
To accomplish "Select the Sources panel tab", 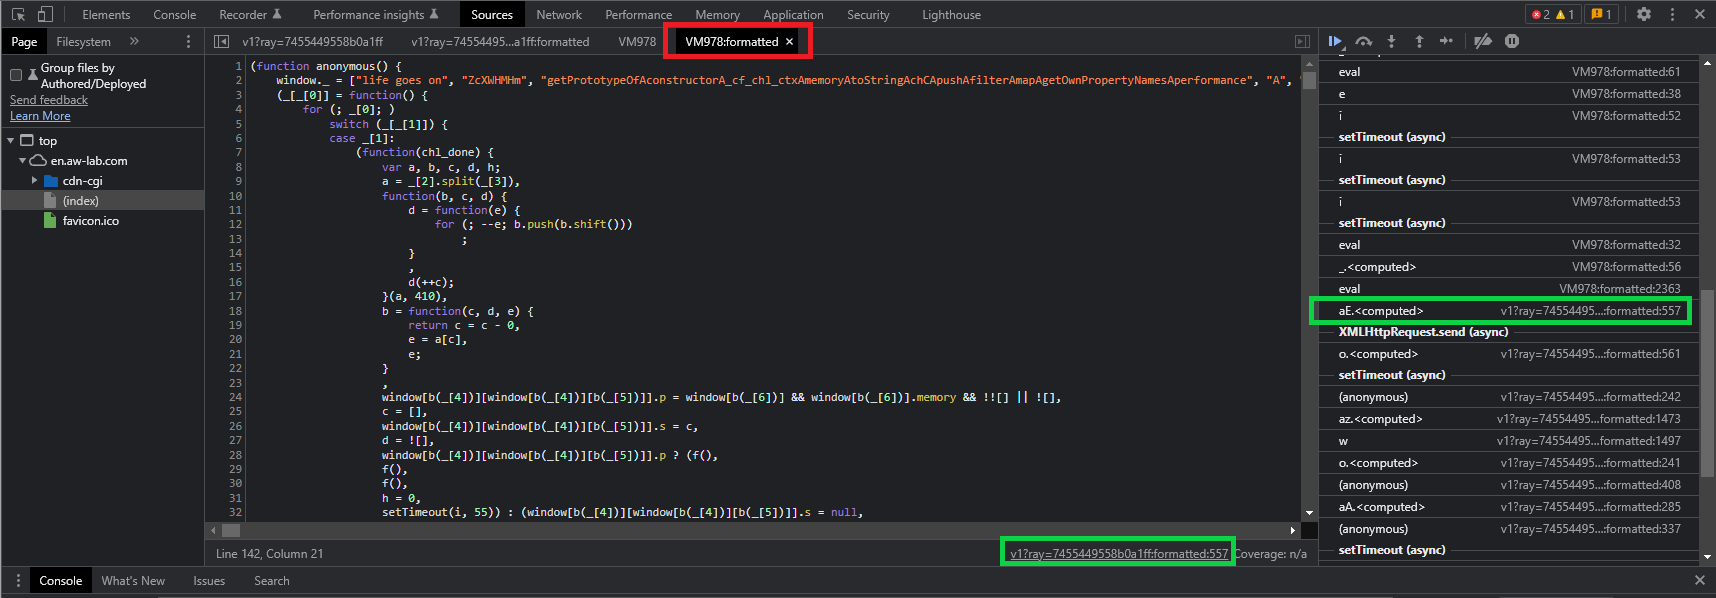I will click(x=492, y=15).
